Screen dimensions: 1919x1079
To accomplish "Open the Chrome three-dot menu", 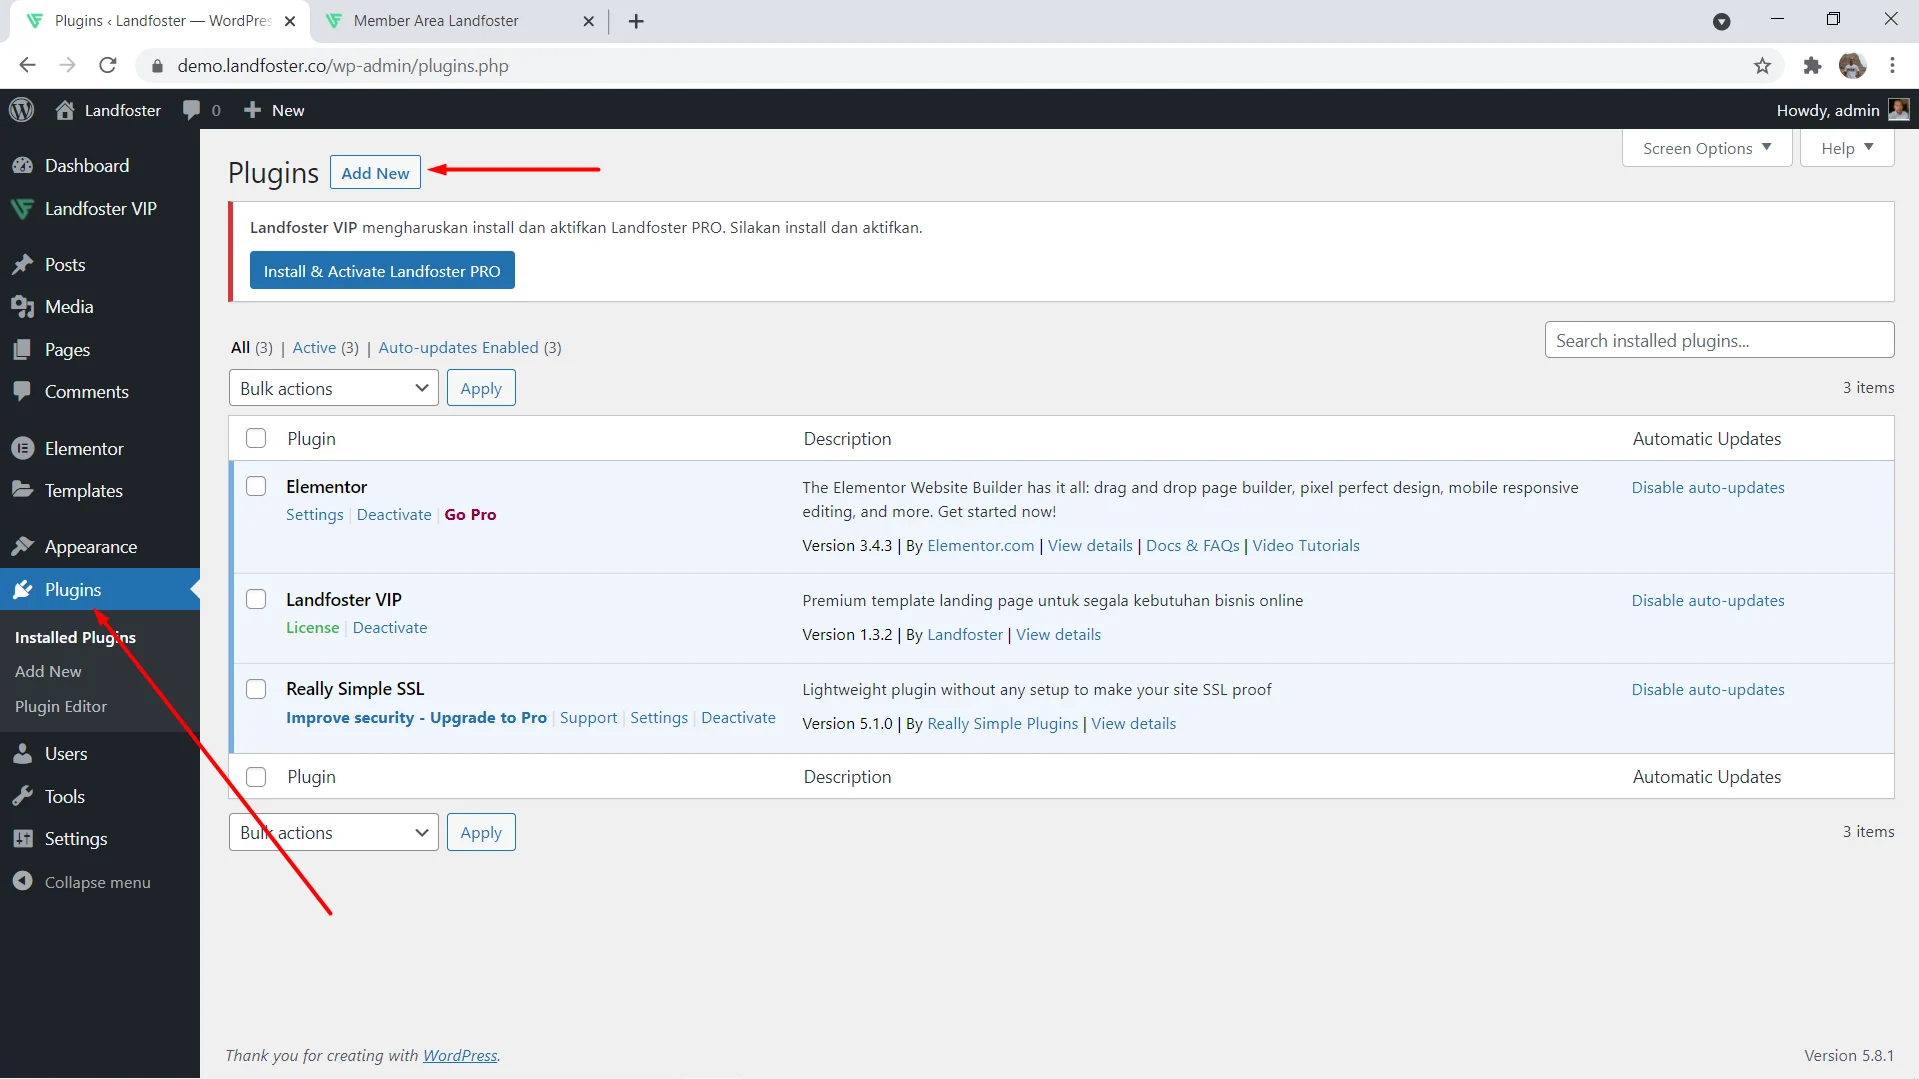I will coord(1892,66).
